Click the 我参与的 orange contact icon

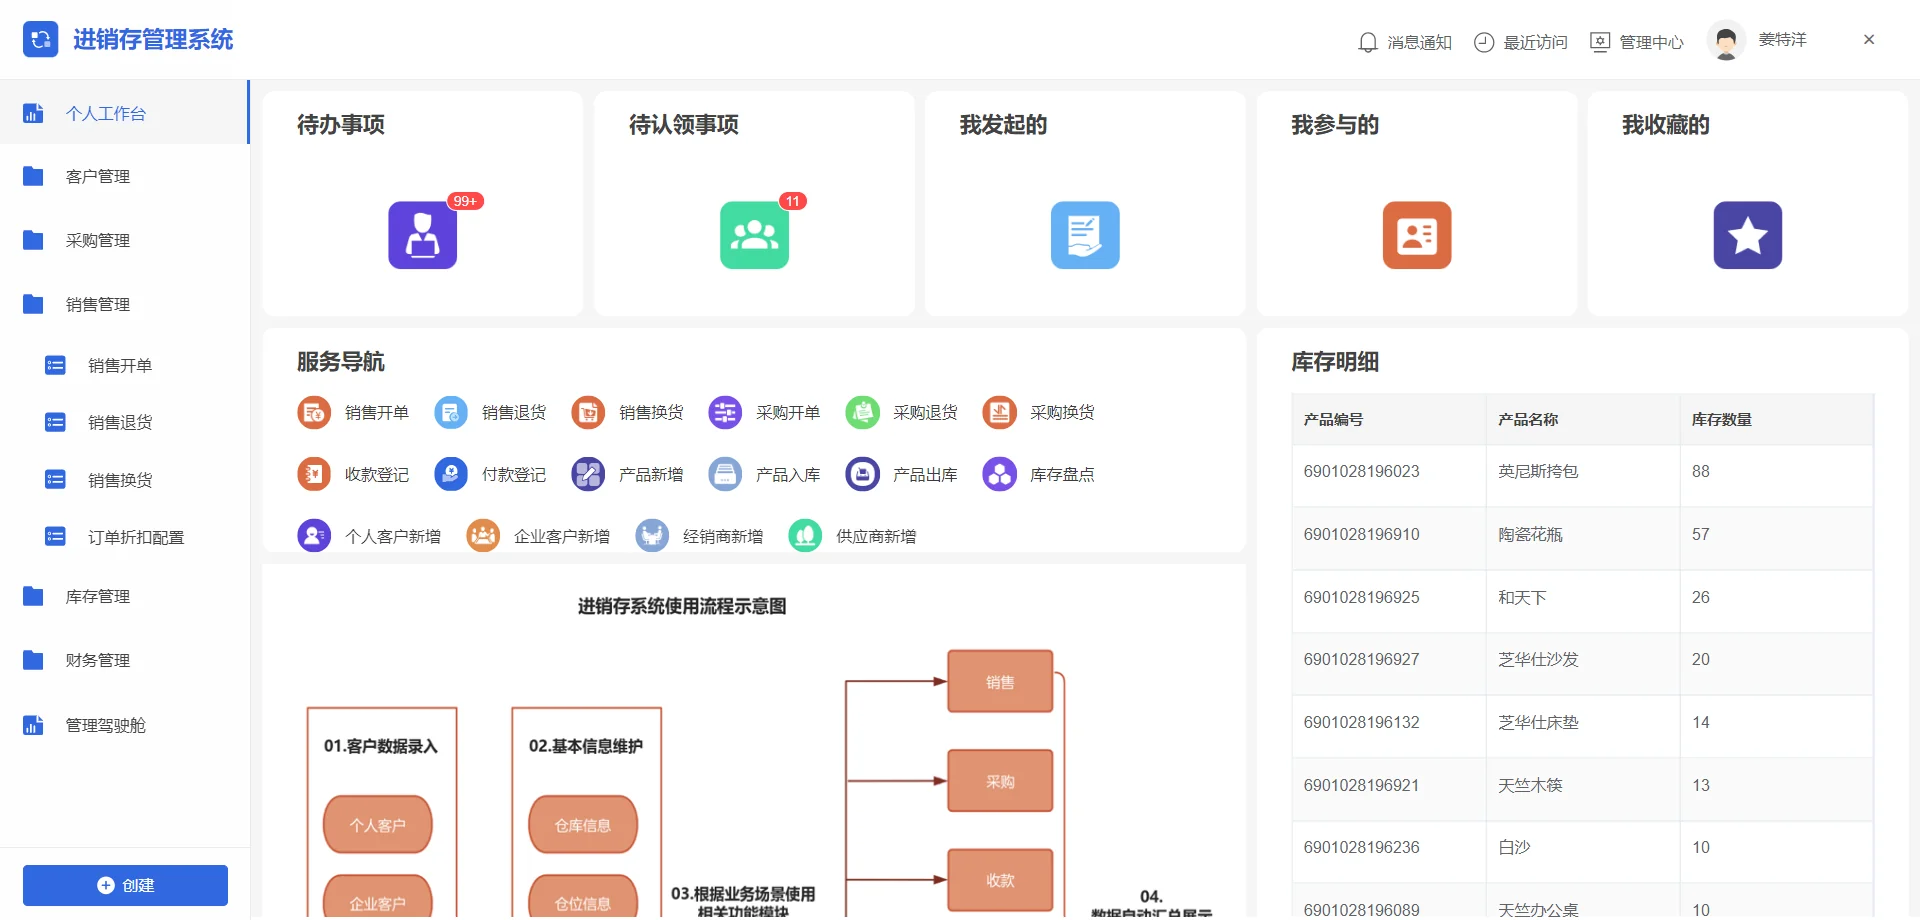[1417, 235]
